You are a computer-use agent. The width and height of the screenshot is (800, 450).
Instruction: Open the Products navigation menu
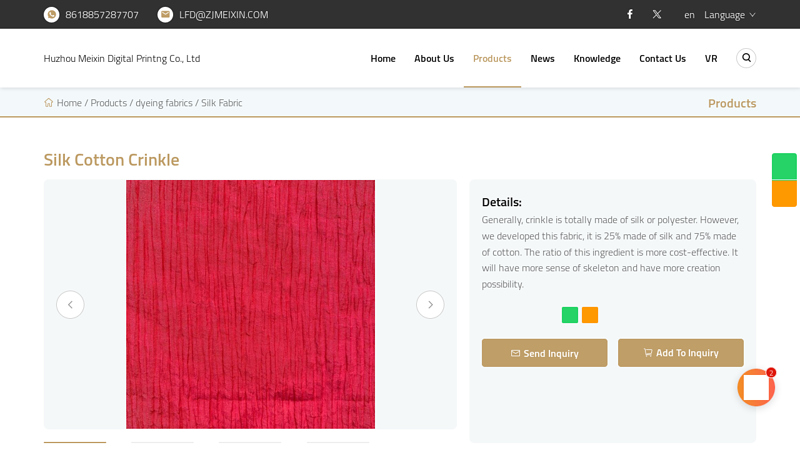click(x=492, y=59)
